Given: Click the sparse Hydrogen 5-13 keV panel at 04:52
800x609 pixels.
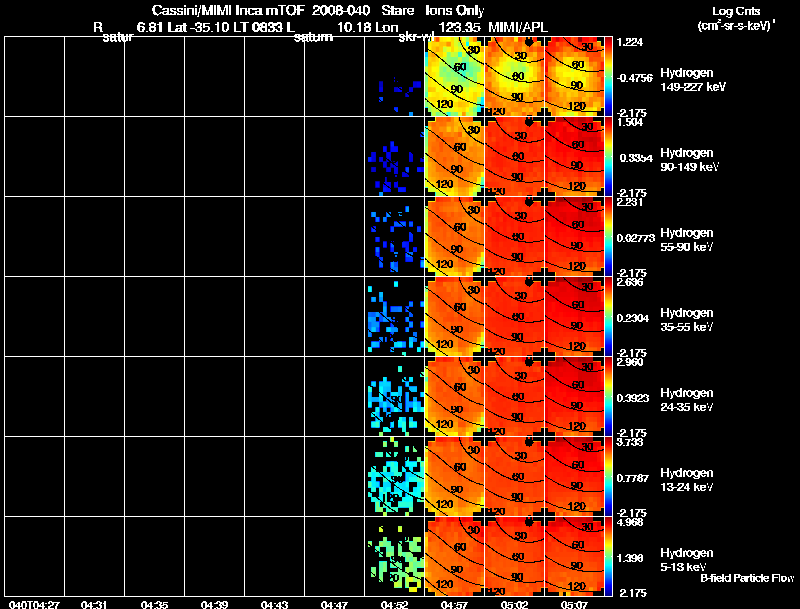Looking at the screenshot, I should point(395,557).
